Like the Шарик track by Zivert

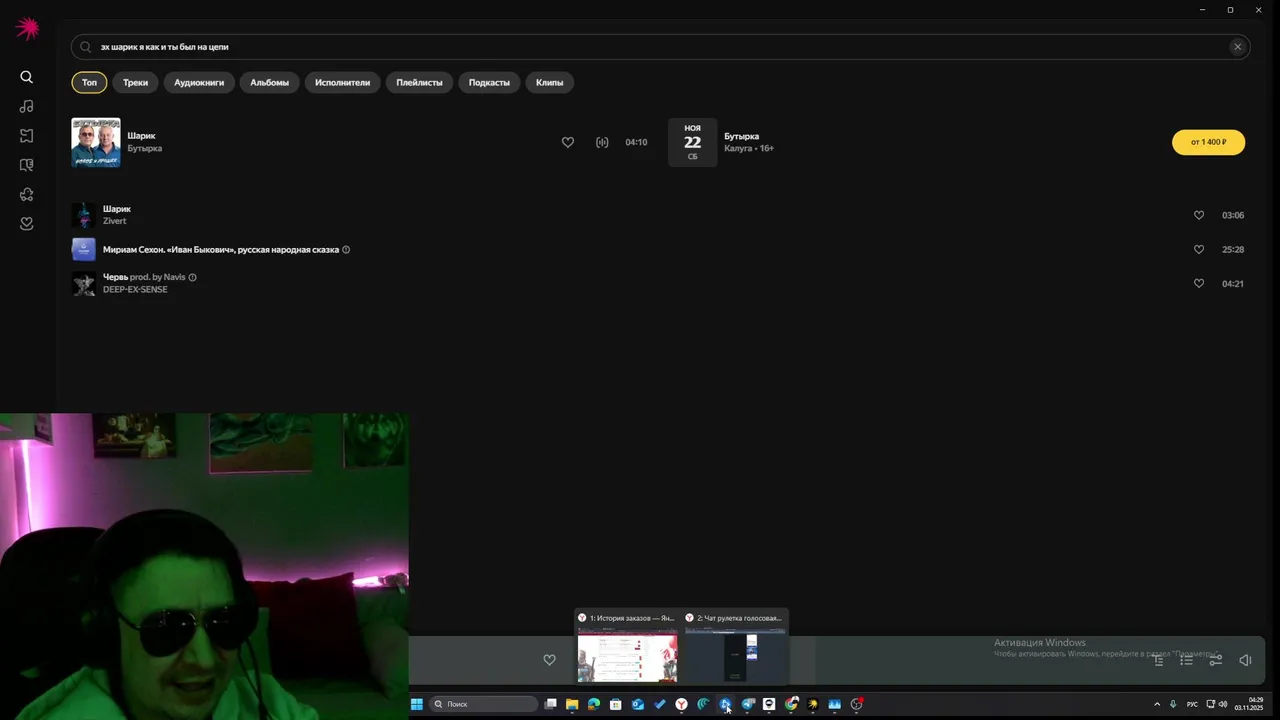click(1199, 215)
